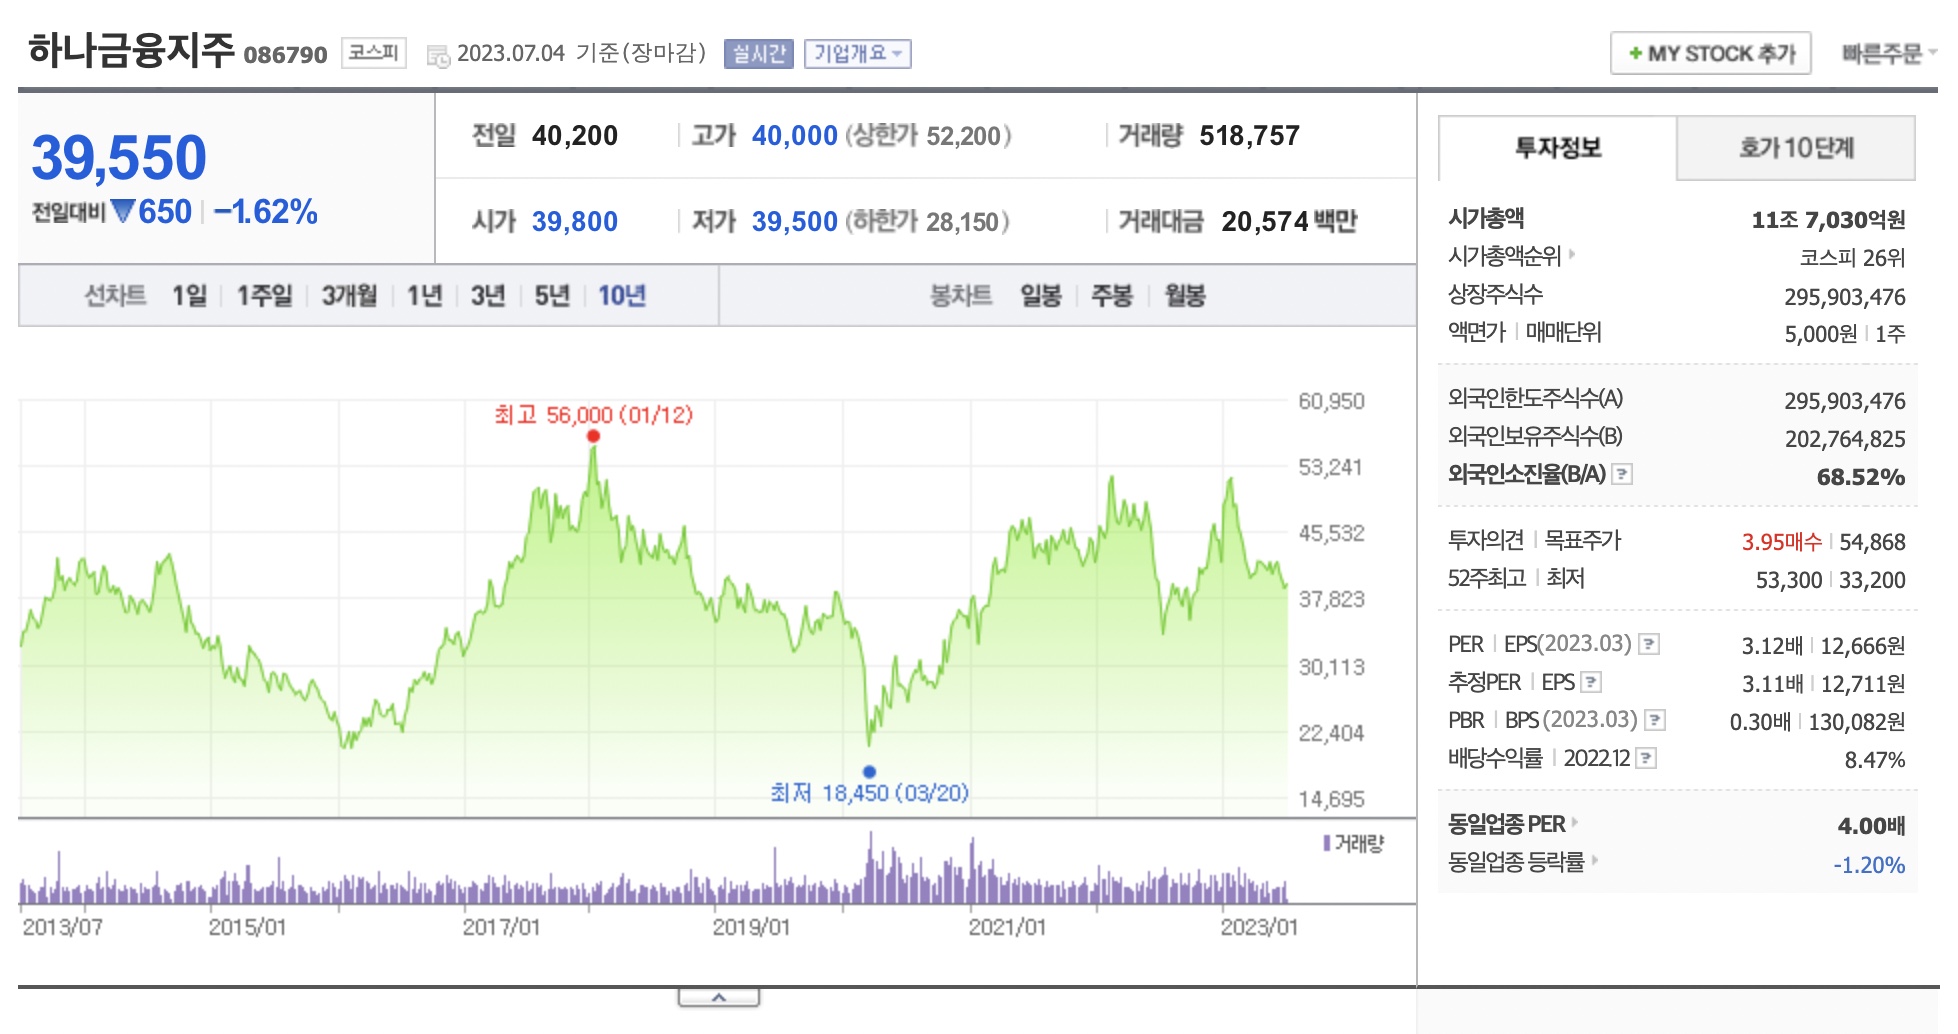Click the 3.95매수 investment opinion
Viewport: 1958px width, 1034px height.
tap(1781, 542)
